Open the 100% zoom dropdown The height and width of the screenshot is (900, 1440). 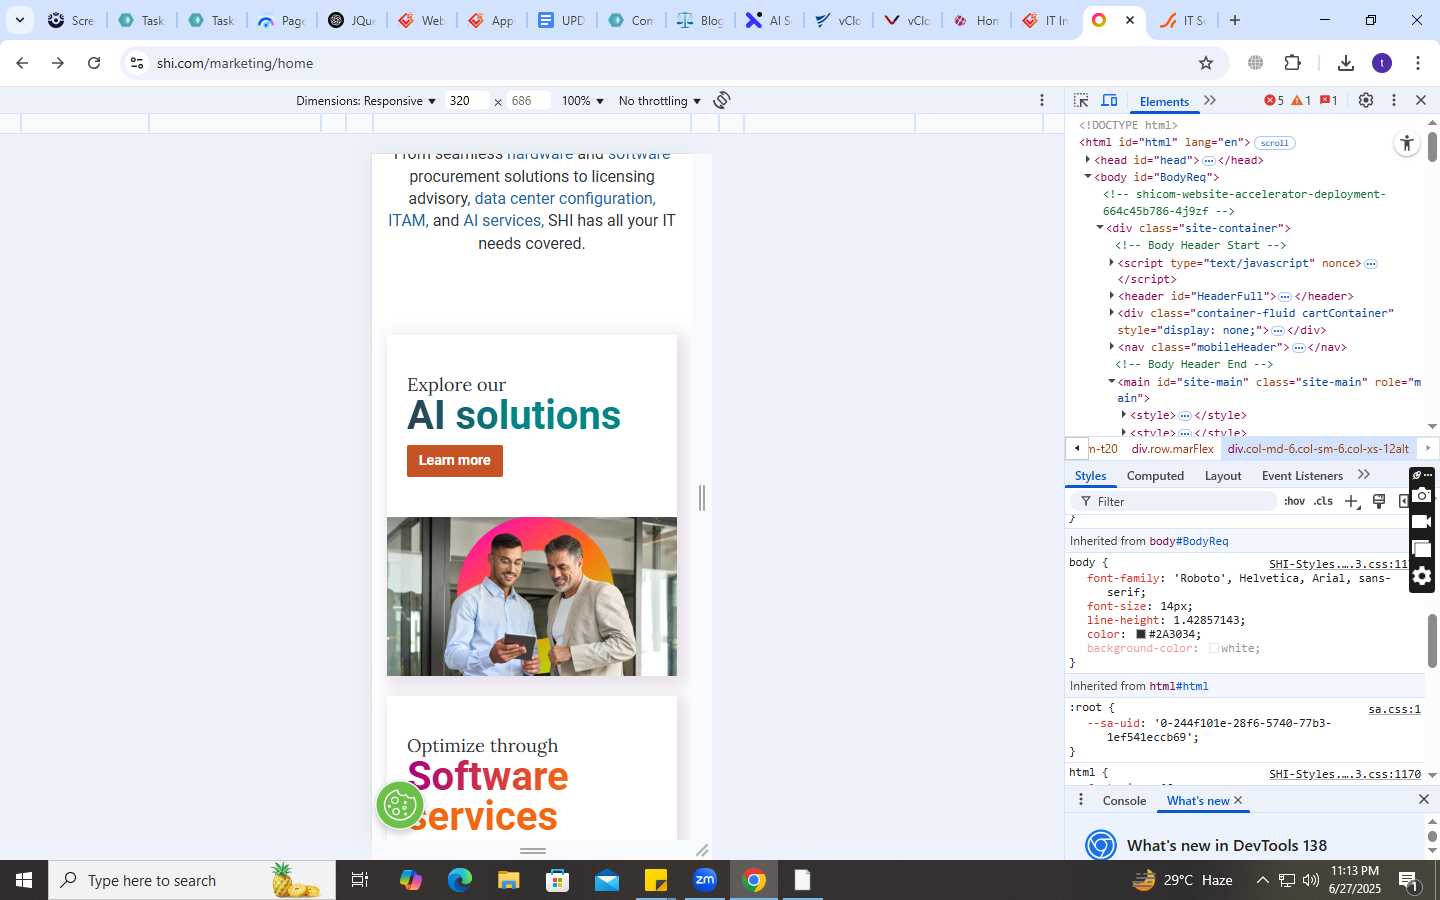coord(583,101)
